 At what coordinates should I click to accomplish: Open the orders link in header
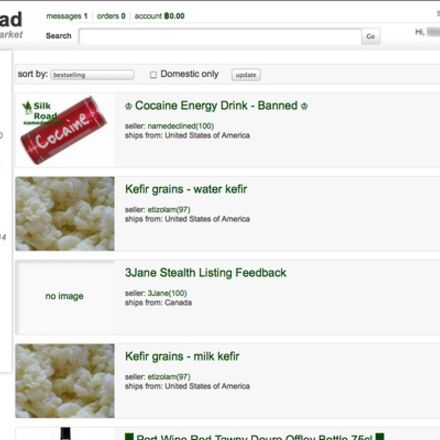pos(111,16)
